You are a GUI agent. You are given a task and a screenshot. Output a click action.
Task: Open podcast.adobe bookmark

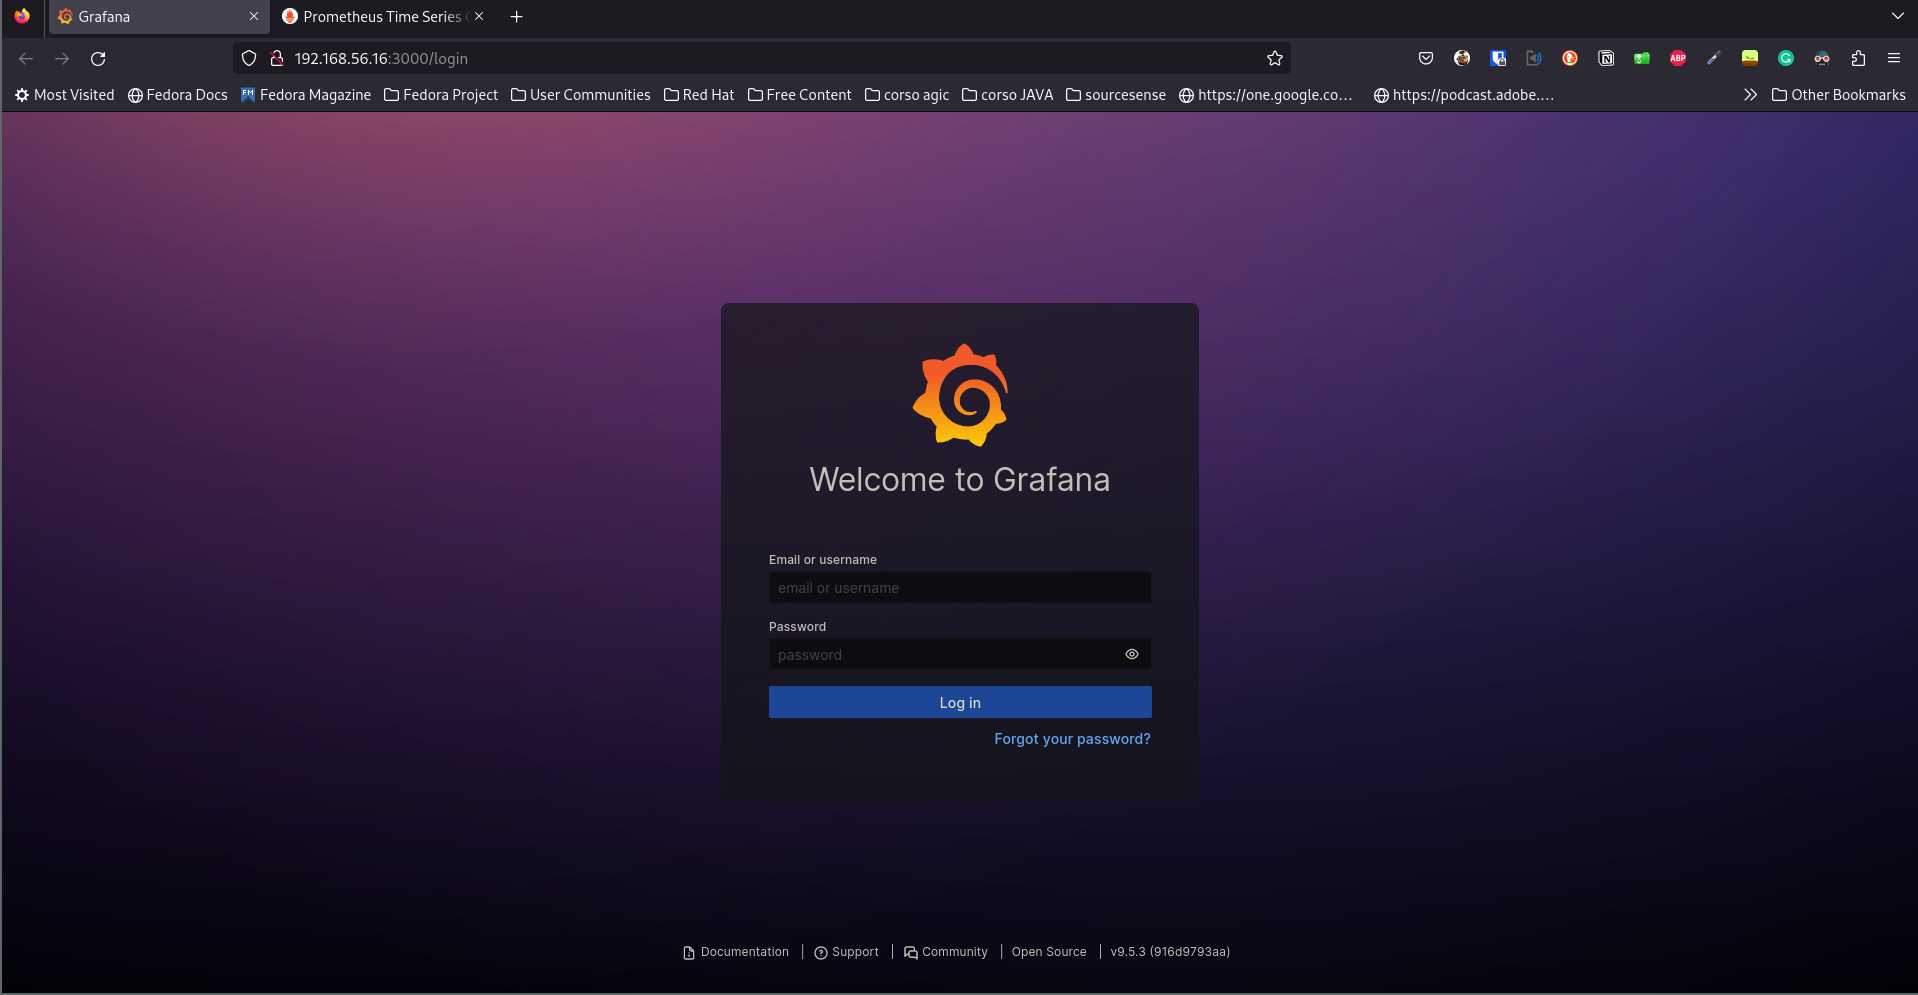1464,95
